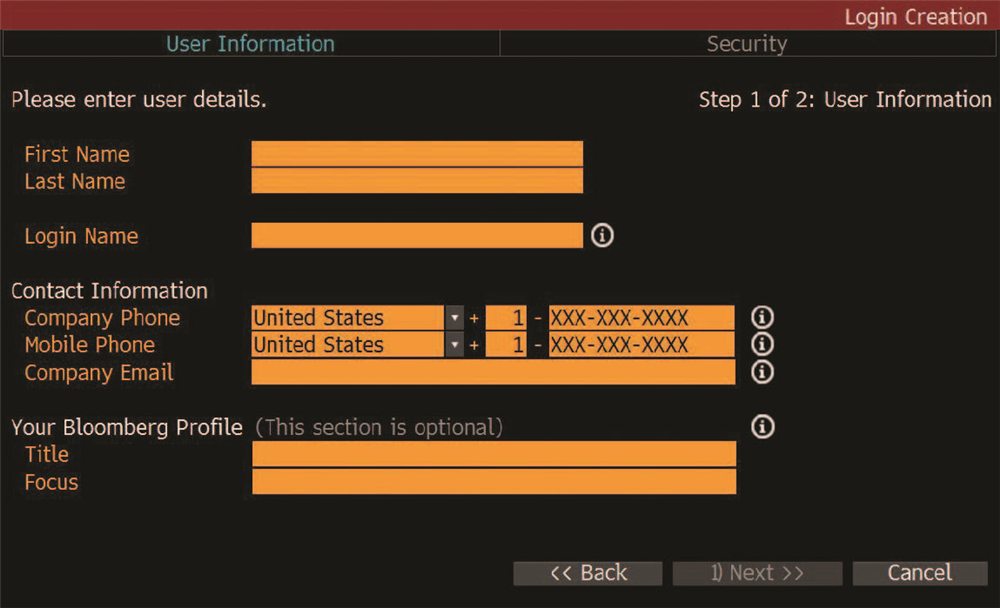The height and width of the screenshot is (608, 1000).
Task: Focus the Title field
Action: [x=494, y=454]
